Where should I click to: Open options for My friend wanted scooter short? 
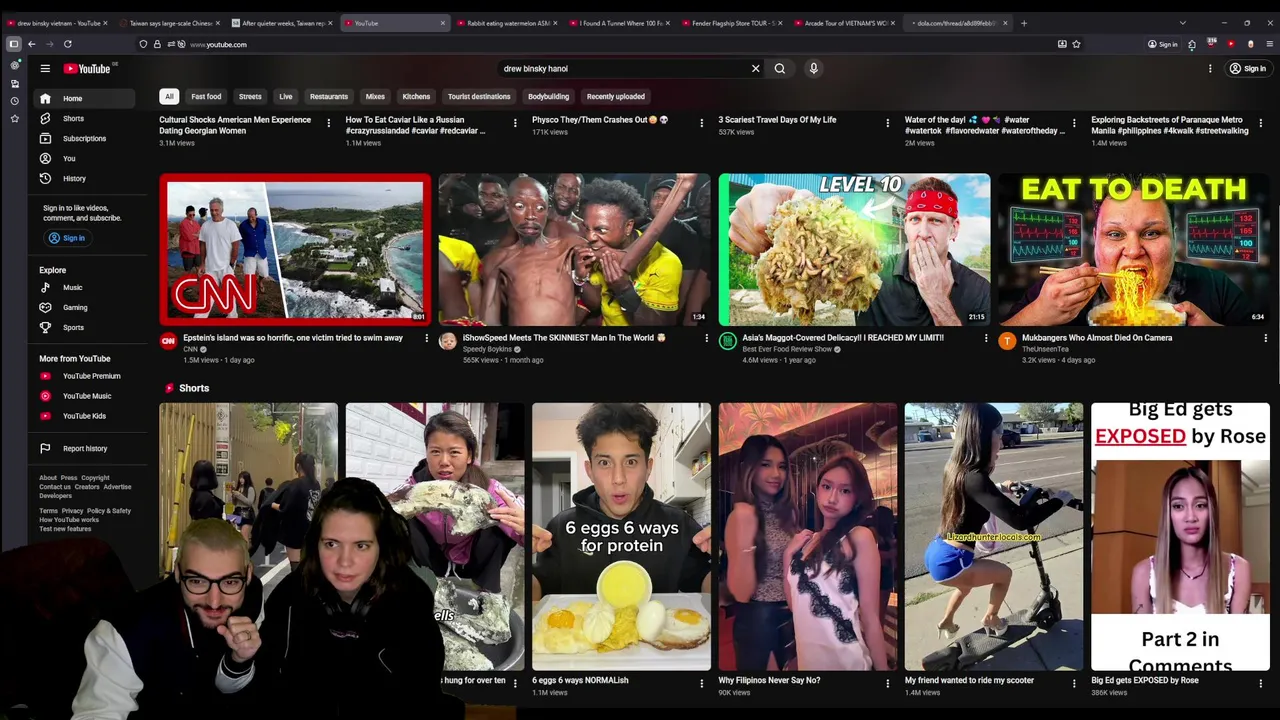pyautogui.click(x=1074, y=683)
